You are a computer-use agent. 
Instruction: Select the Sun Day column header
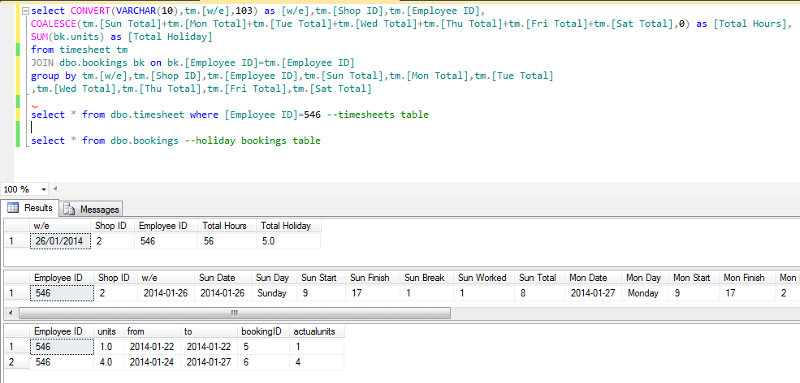(274, 278)
